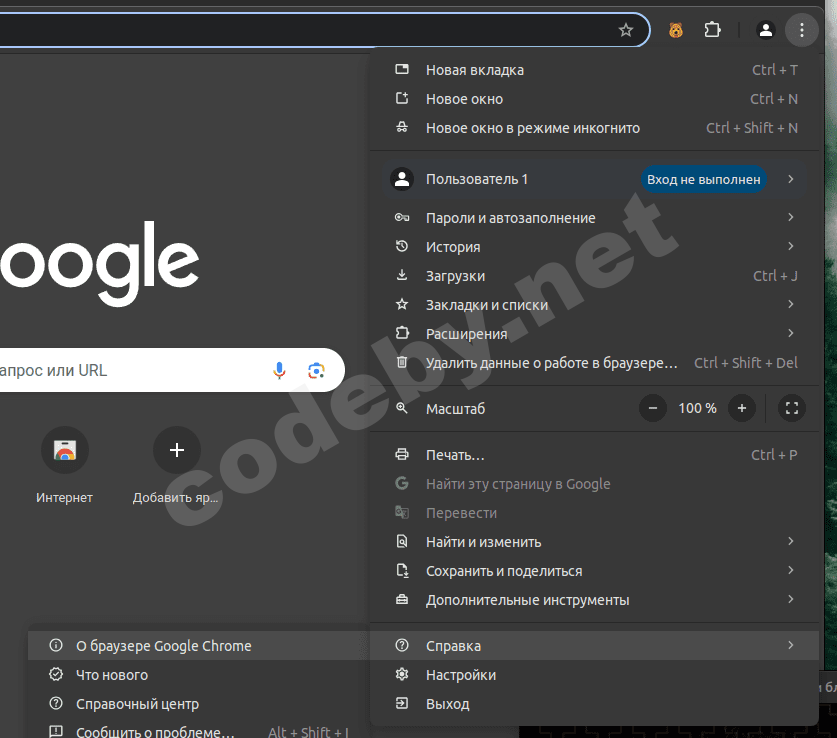Viewport: 837px width, 738px height.
Task: Expand the Расширения submenu
Action: click(x=595, y=334)
